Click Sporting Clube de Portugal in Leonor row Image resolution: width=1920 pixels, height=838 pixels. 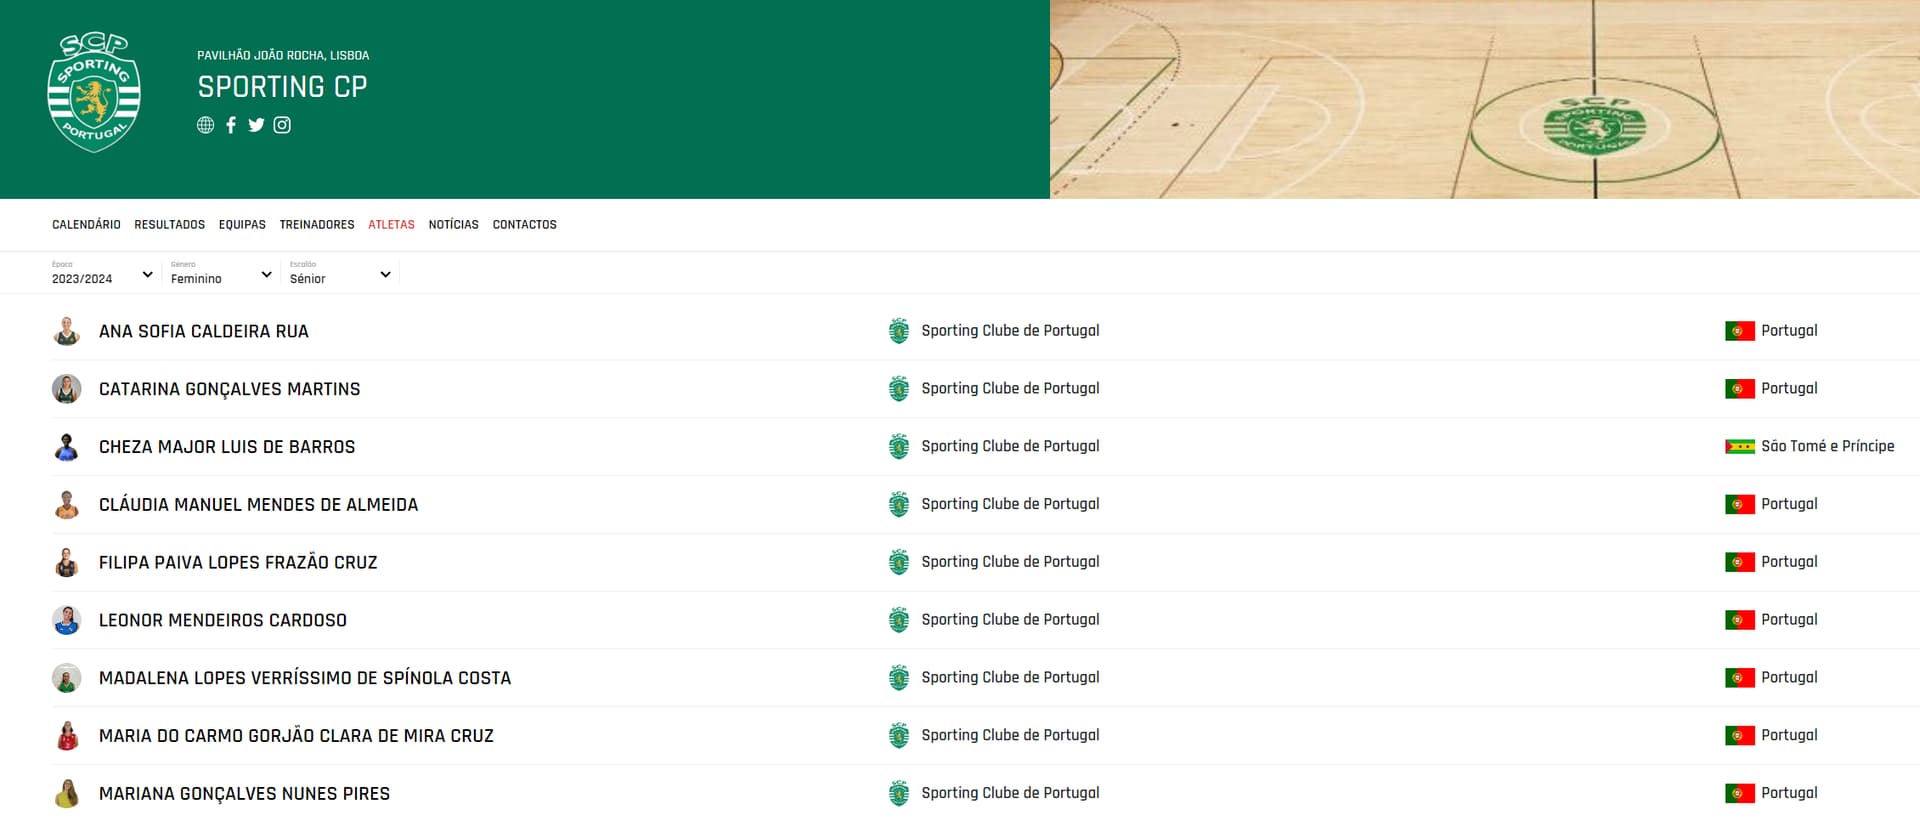(x=1010, y=620)
